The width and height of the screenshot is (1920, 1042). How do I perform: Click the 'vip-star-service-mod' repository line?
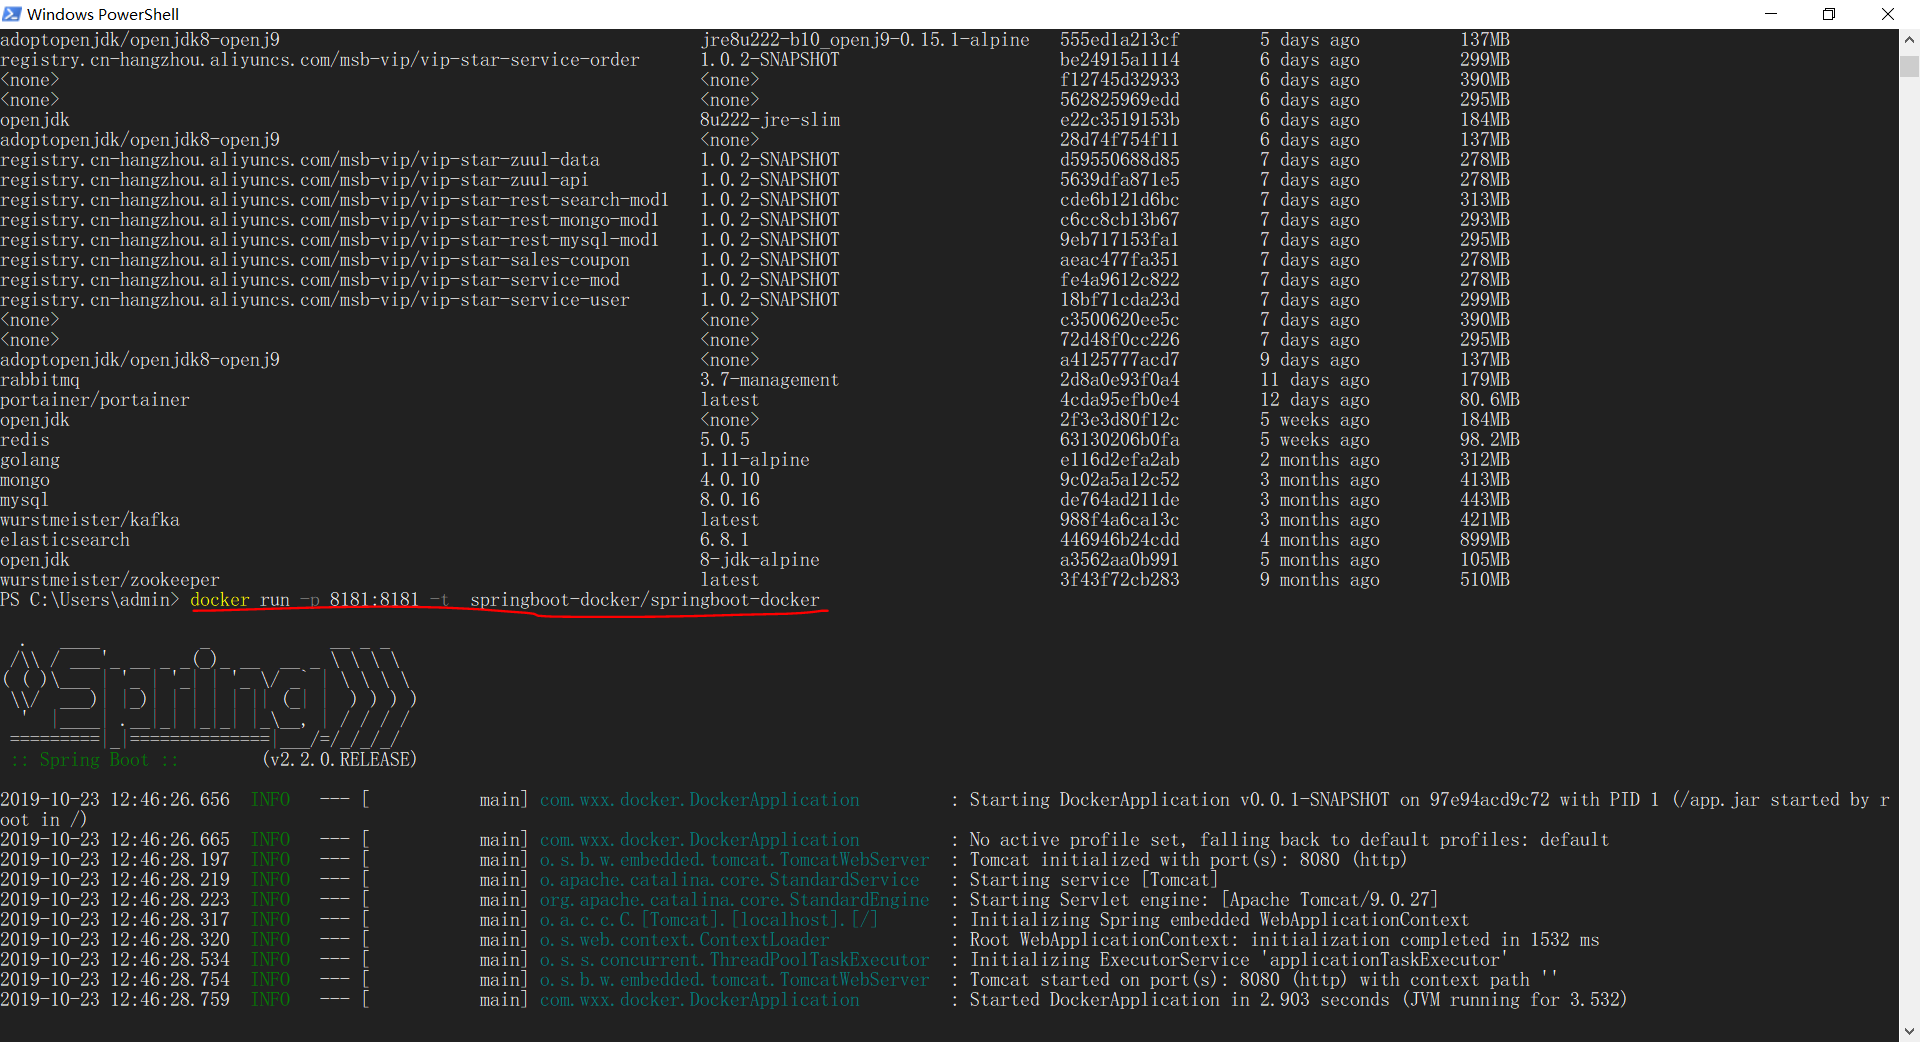tap(310, 280)
